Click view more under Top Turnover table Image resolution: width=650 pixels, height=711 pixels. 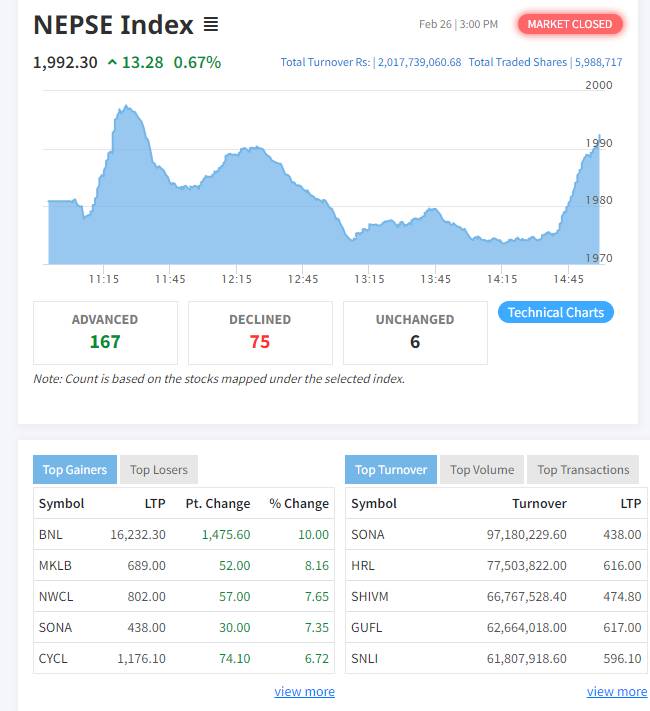tap(616, 691)
